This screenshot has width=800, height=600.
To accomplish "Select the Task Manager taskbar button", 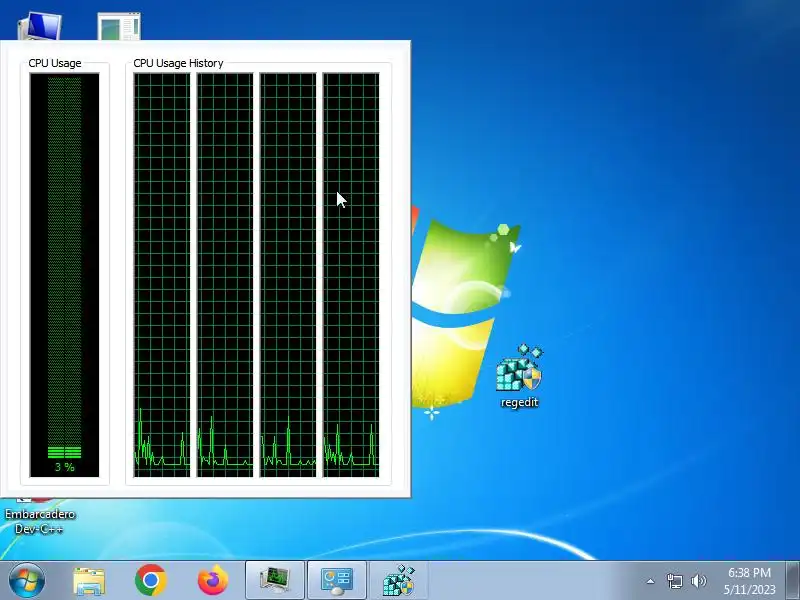I will point(275,581).
